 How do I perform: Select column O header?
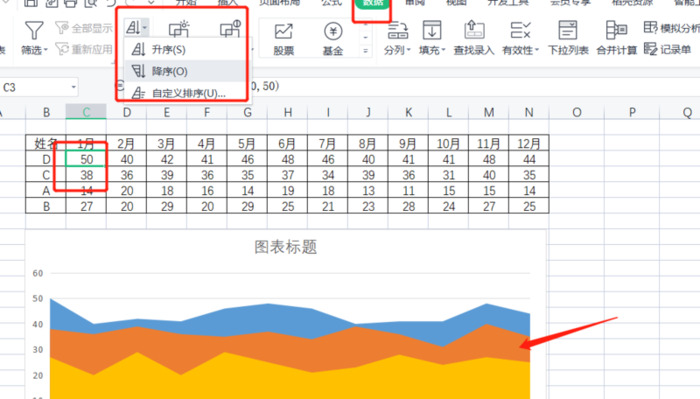point(577,112)
